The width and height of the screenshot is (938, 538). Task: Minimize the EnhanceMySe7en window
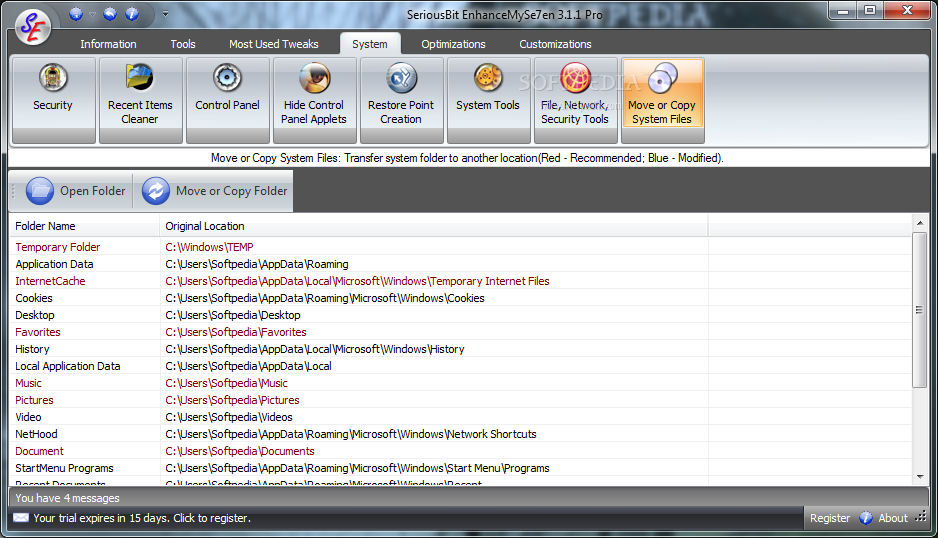pyautogui.click(x=843, y=11)
